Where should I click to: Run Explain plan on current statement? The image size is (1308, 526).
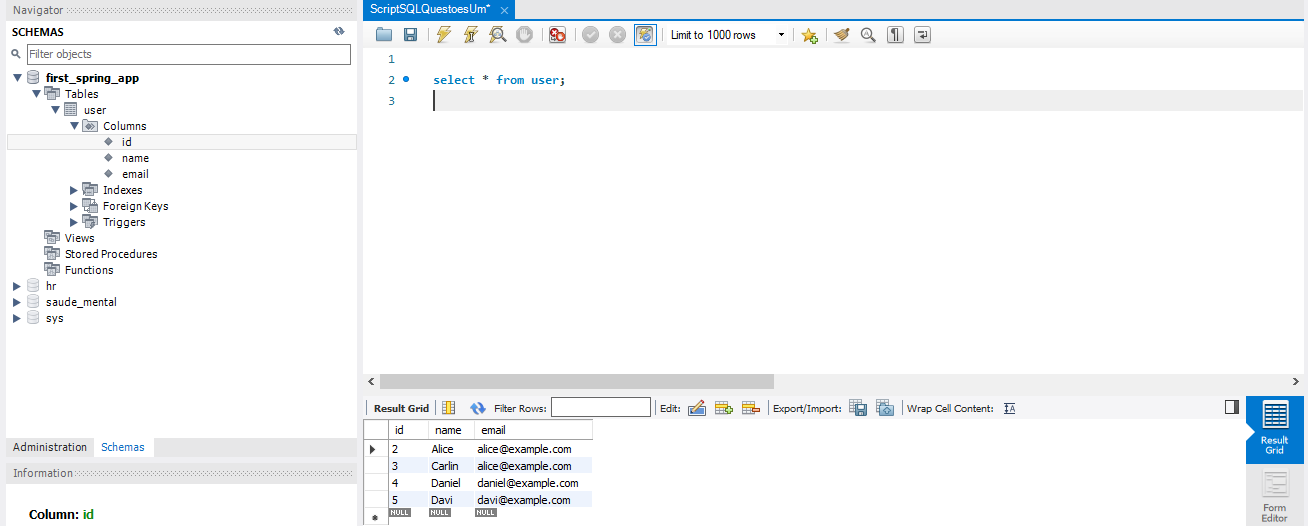(498, 34)
